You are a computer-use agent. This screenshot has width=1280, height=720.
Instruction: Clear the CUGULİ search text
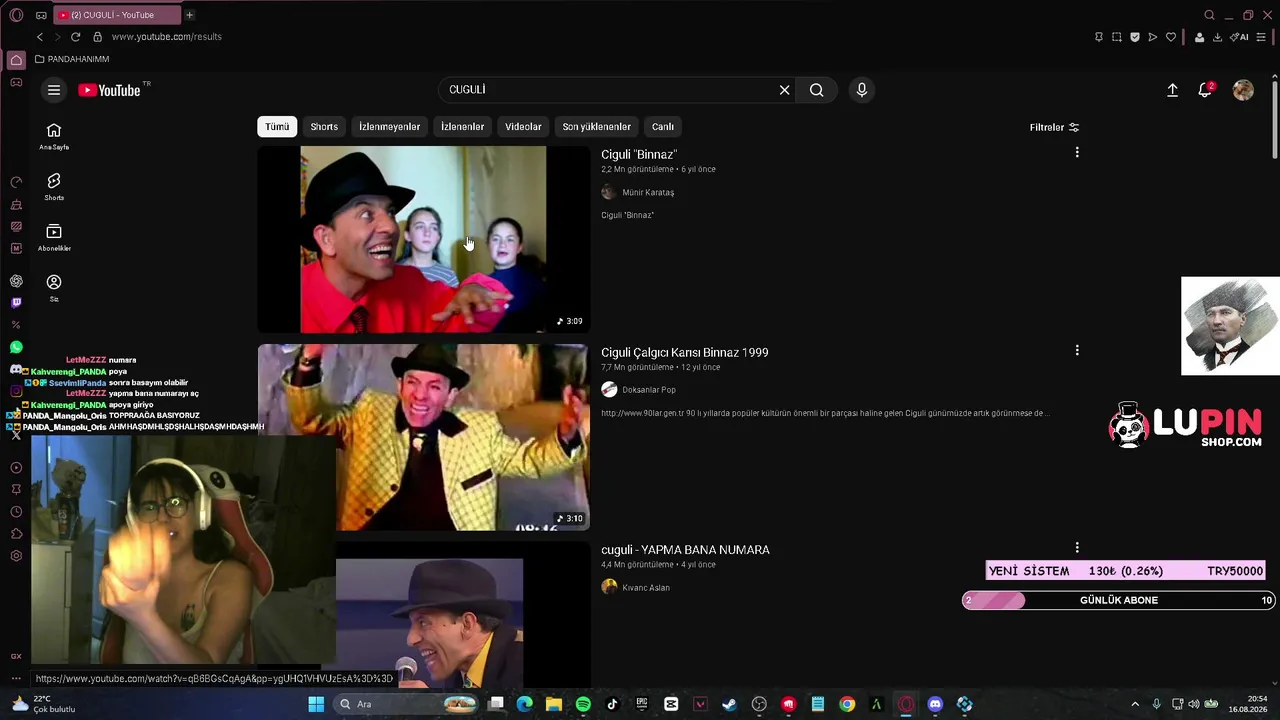tap(784, 90)
